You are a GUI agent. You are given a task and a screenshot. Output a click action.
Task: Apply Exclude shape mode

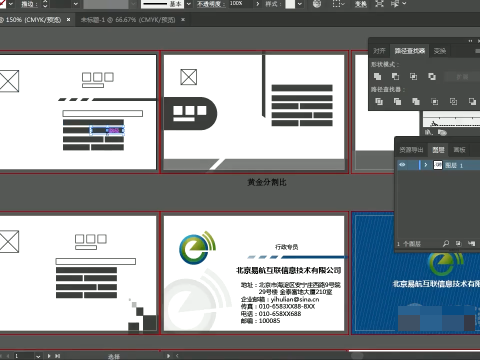click(x=432, y=77)
